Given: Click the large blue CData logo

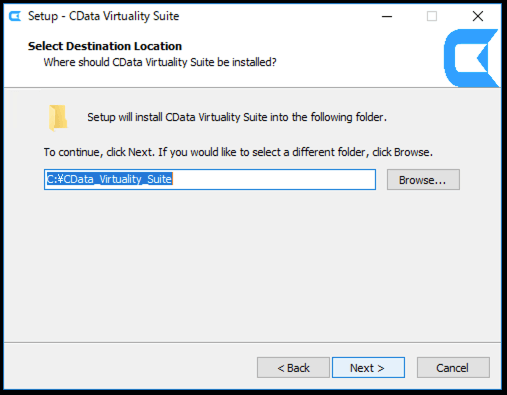Looking at the screenshot, I should pyautogui.click(x=472, y=58).
